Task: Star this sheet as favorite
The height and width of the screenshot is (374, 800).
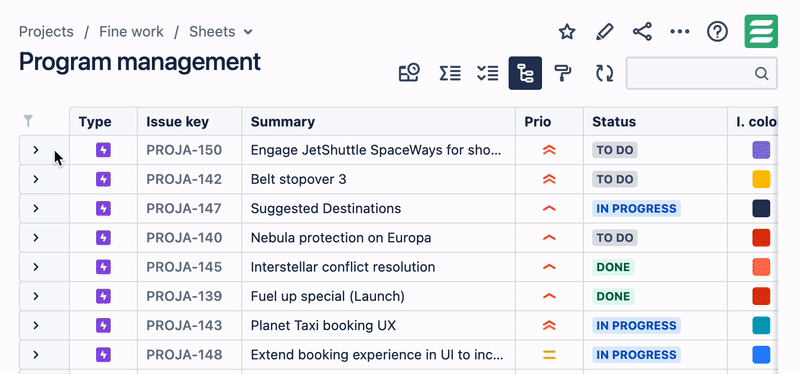Action: [x=567, y=32]
